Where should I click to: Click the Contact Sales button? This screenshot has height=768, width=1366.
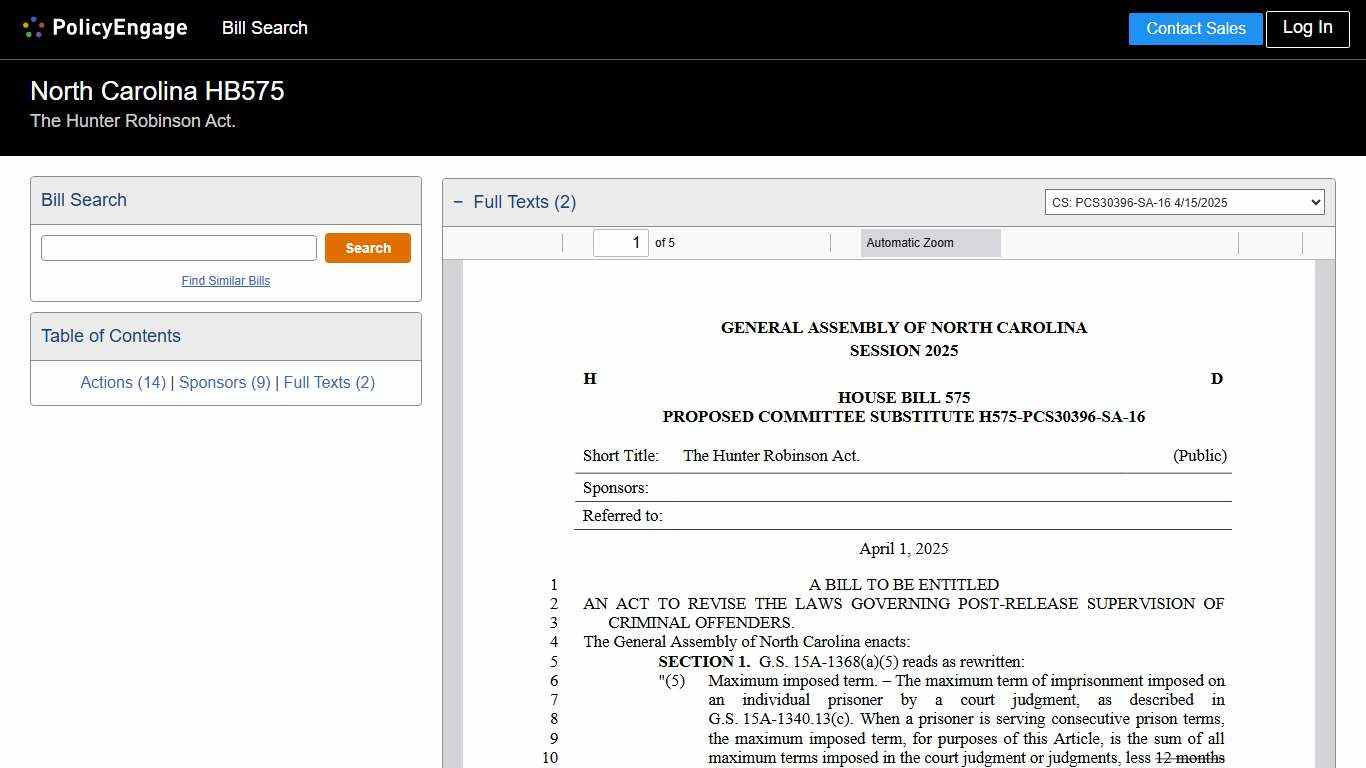coord(1195,28)
